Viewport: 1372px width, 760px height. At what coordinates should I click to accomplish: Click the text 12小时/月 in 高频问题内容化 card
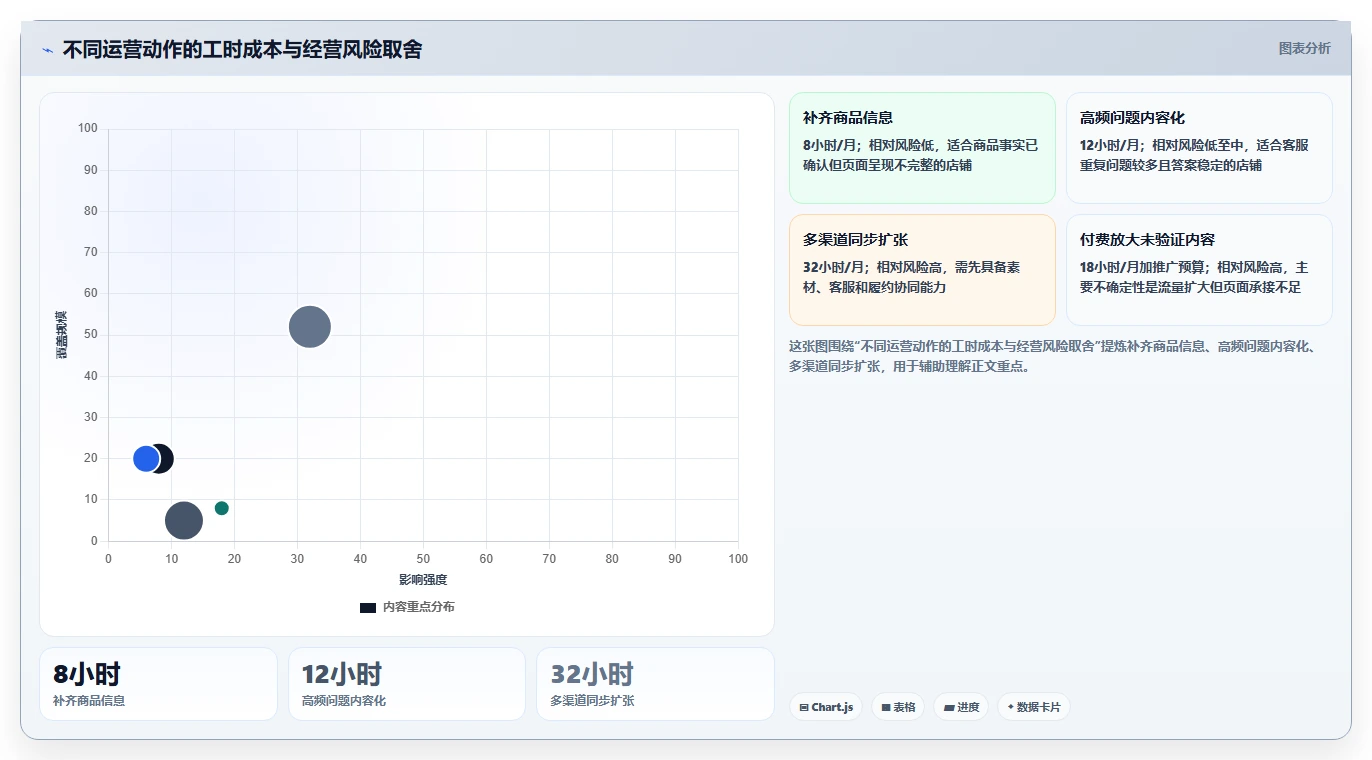tap(1110, 145)
